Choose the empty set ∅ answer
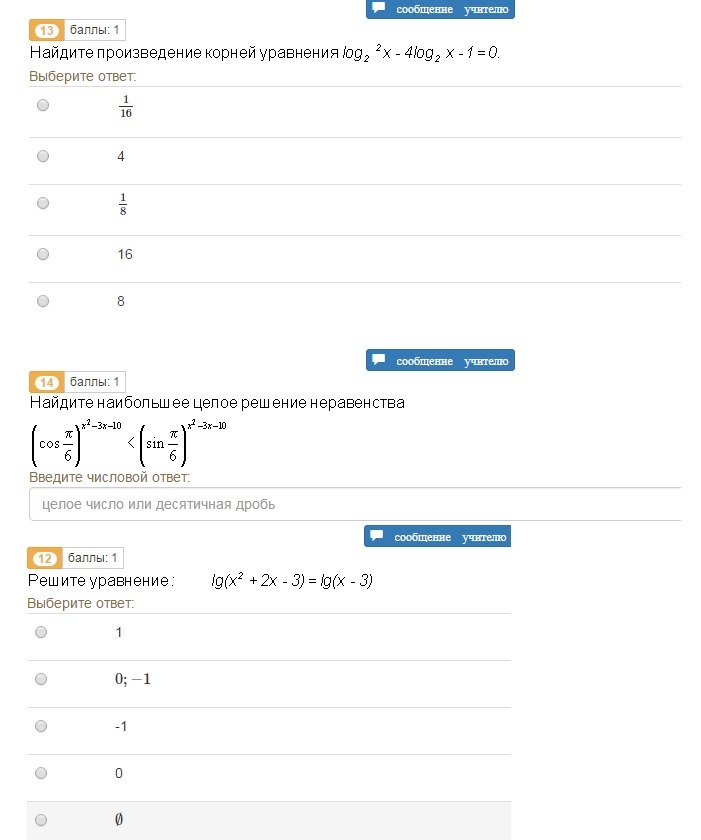This screenshot has width=701, height=840. 41,820
